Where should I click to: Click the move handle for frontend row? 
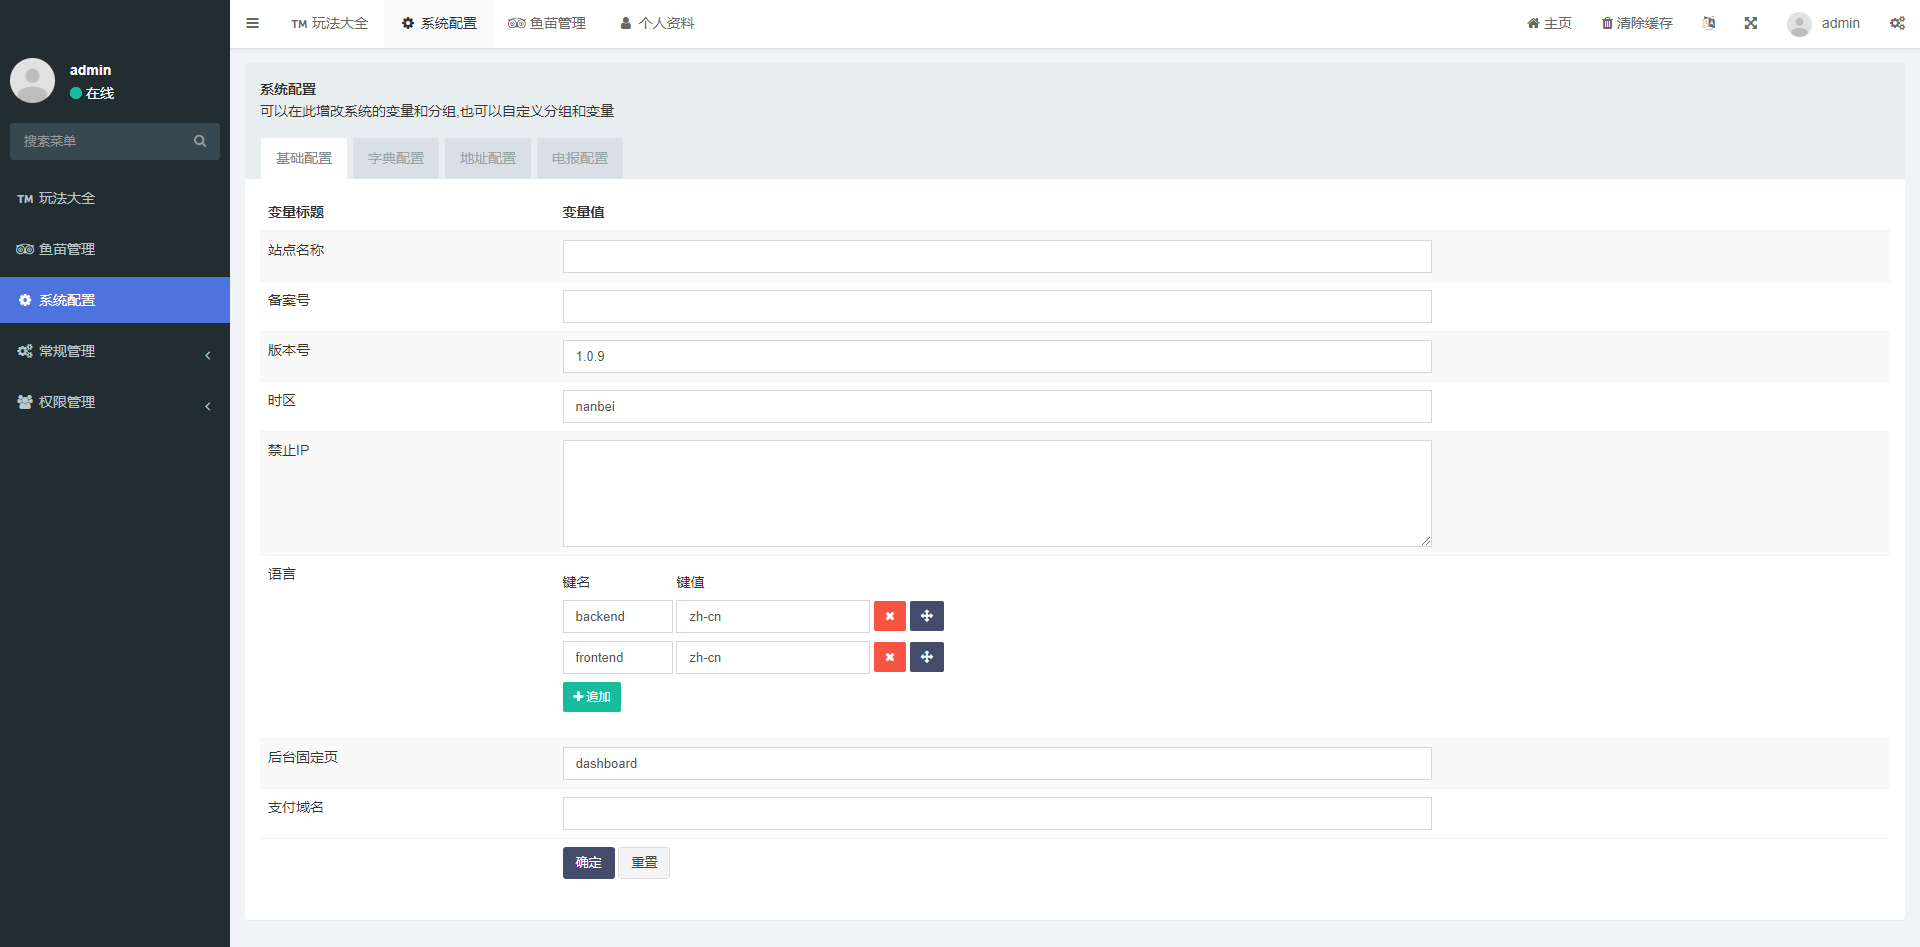926,657
